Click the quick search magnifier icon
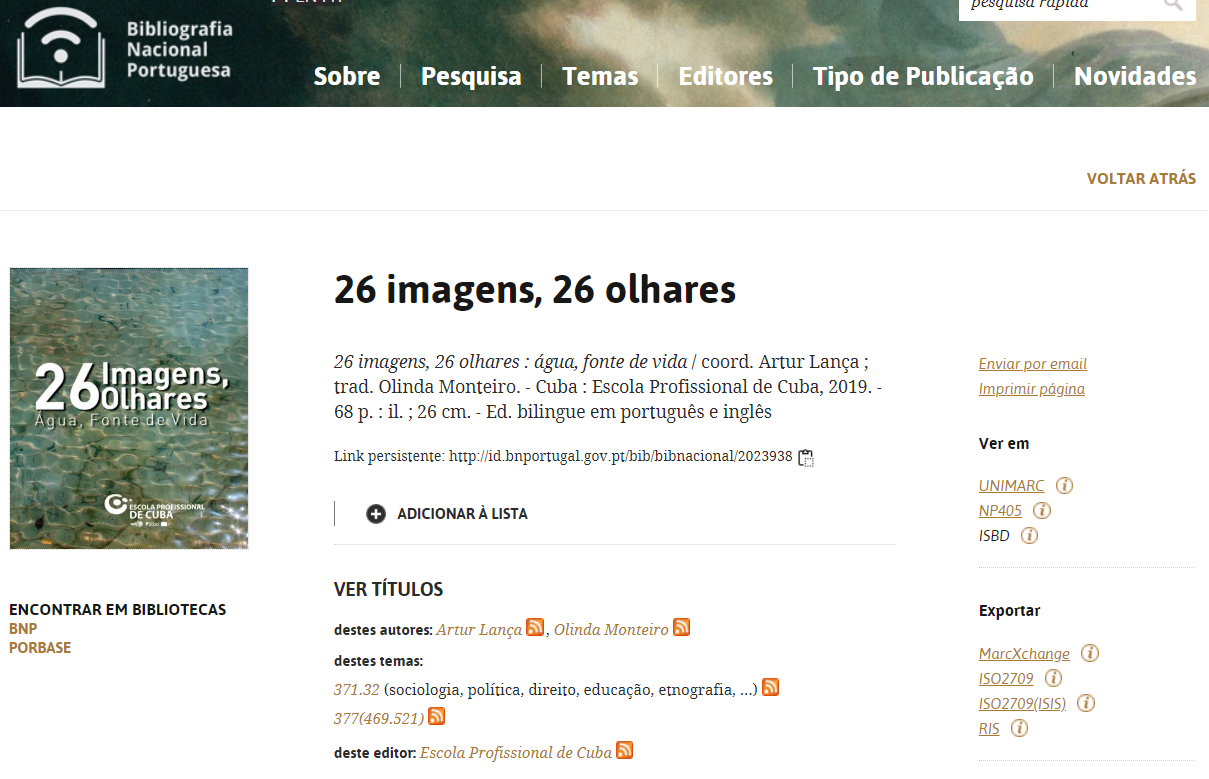This screenshot has width=1209, height=779. pos(1173,5)
